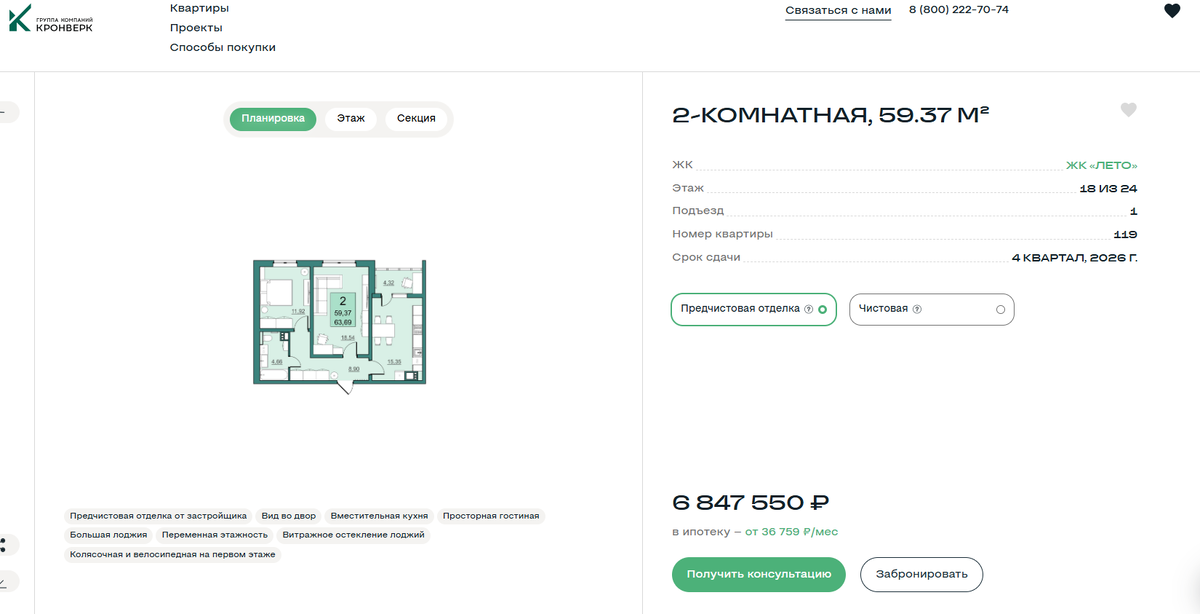Click the Забронировать button
The image size is (1200, 614).
(x=922, y=575)
